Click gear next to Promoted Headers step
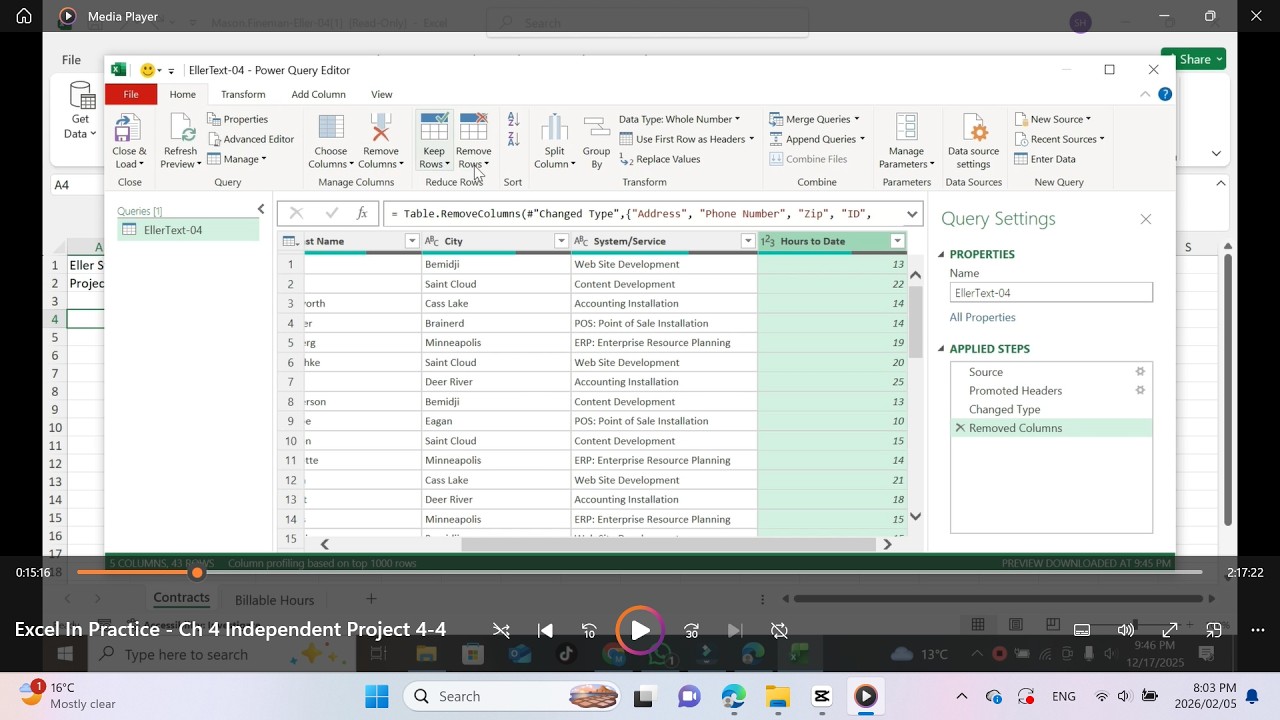Screen dimensions: 1280x720 click(1140, 390)
